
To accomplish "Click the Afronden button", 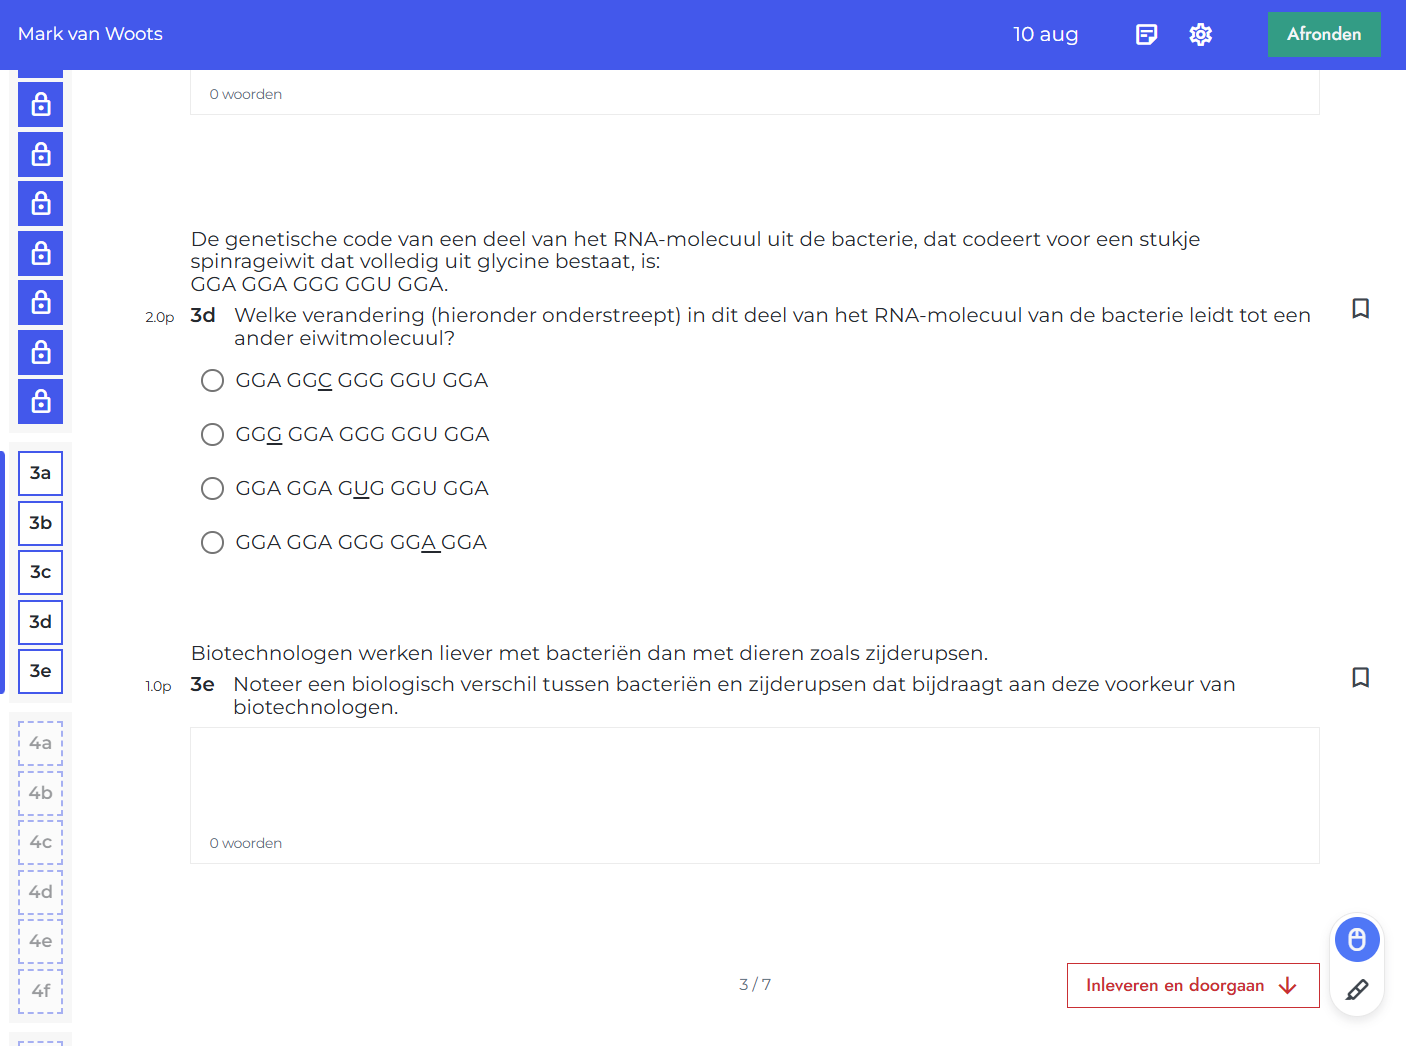I will pyautogui.click(x=1324, y=34).
